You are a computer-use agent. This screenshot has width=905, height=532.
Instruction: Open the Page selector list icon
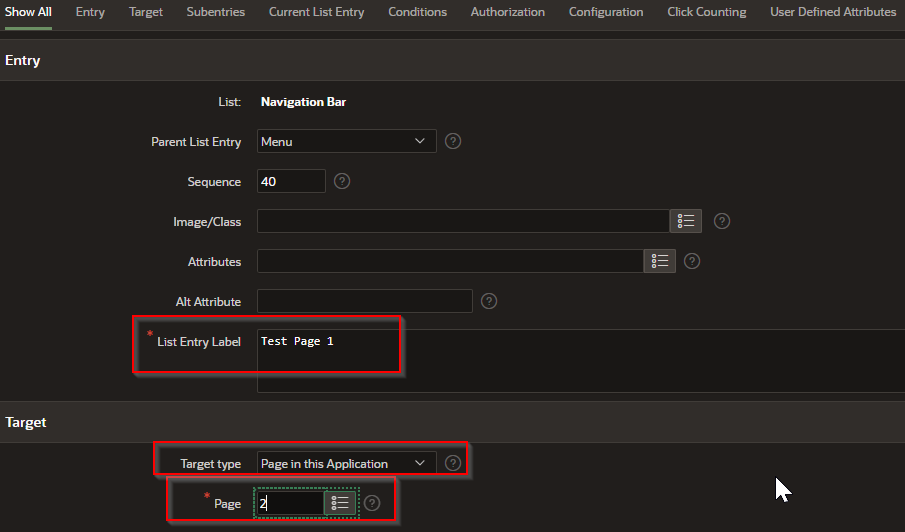tap(340, 503)
